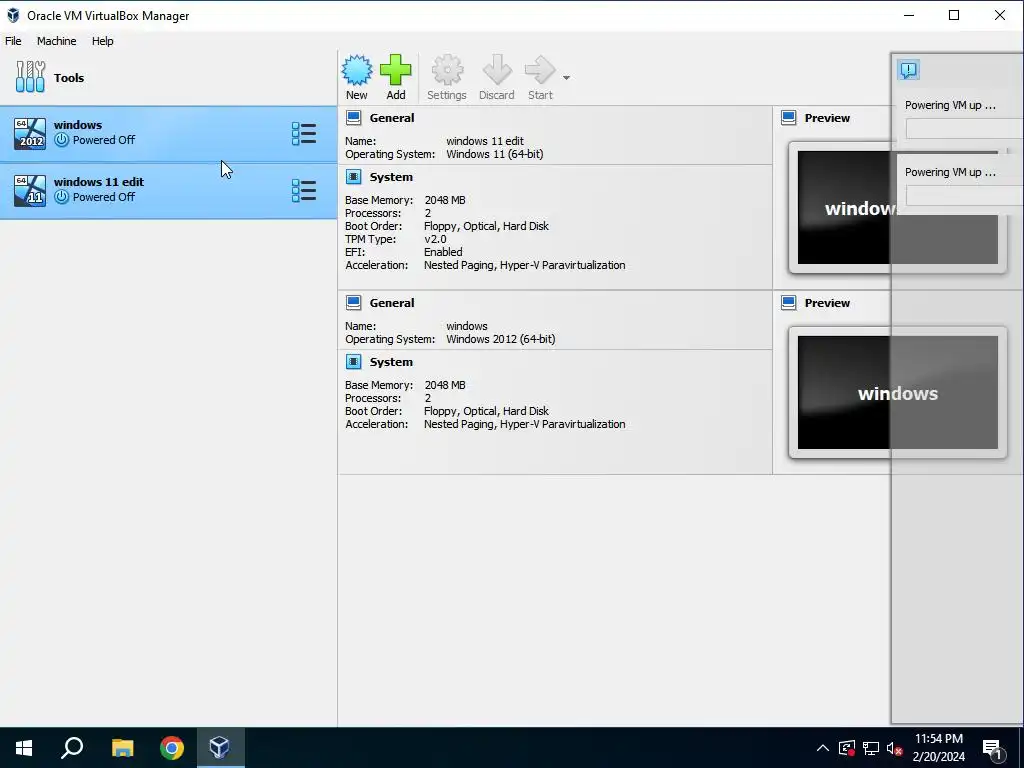Open menu button for windows VM
1024x768 pixels.
[304, 134]
